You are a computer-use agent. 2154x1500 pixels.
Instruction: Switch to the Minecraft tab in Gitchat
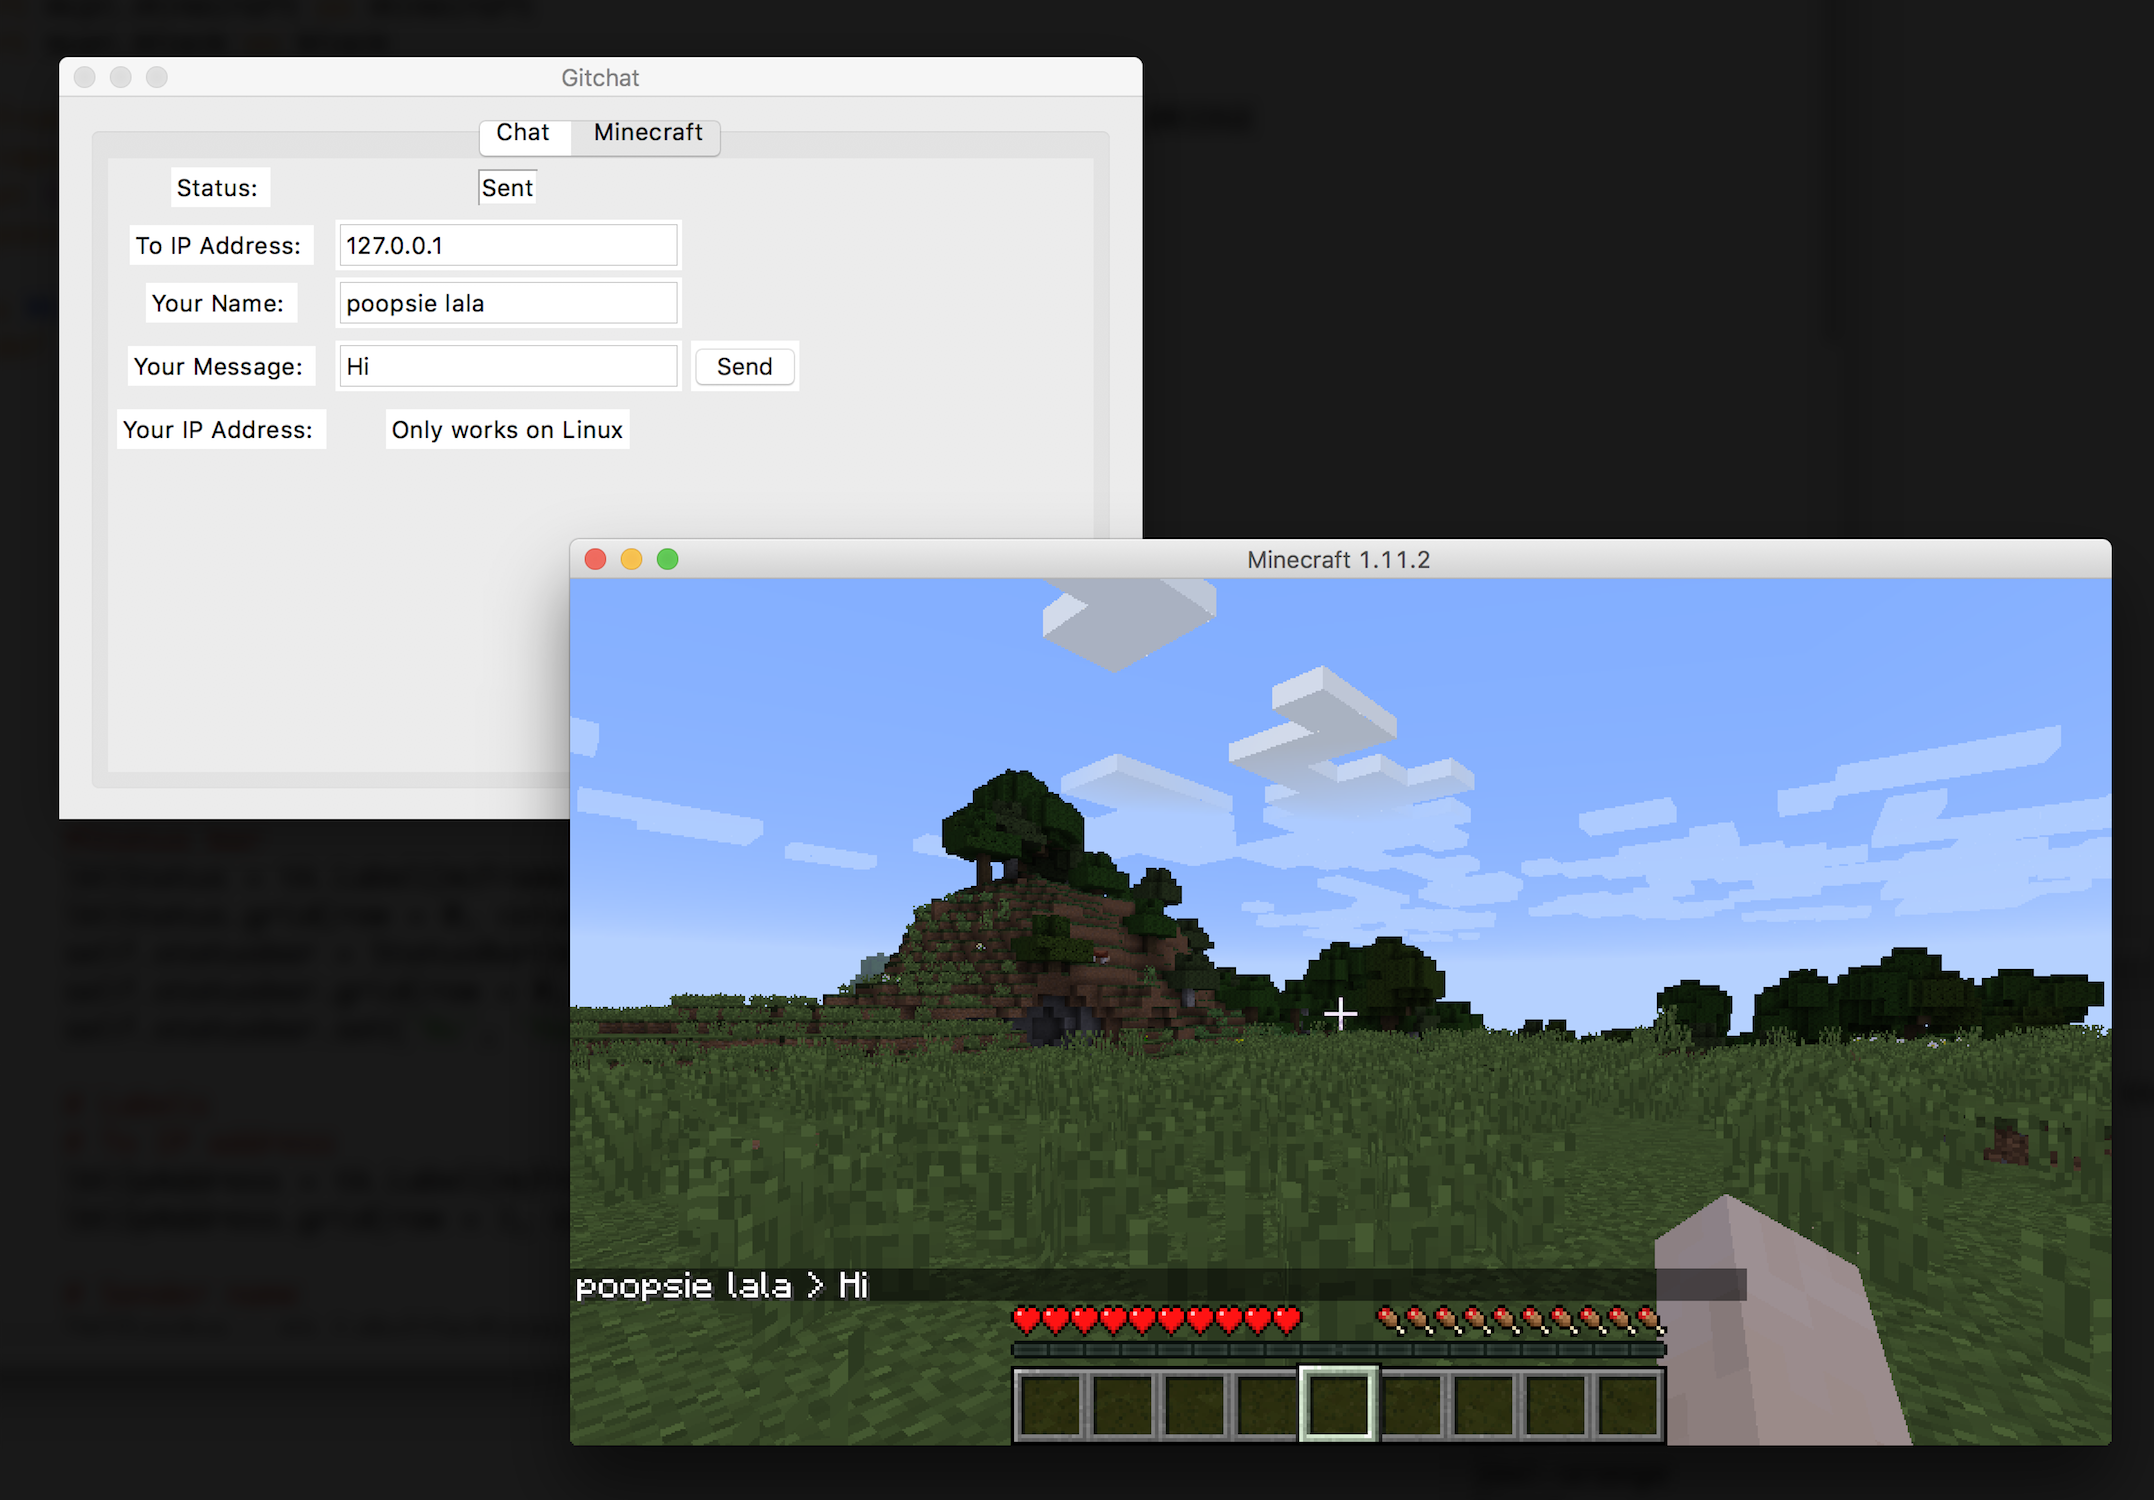[647, 132]
